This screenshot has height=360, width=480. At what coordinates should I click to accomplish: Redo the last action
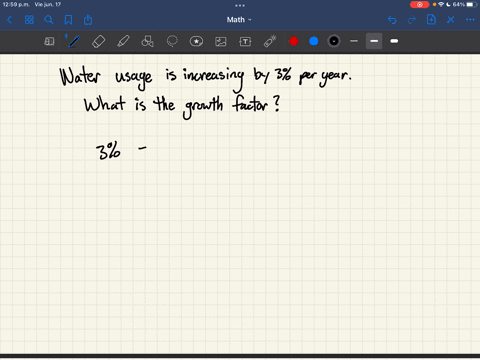click(412, 20)
